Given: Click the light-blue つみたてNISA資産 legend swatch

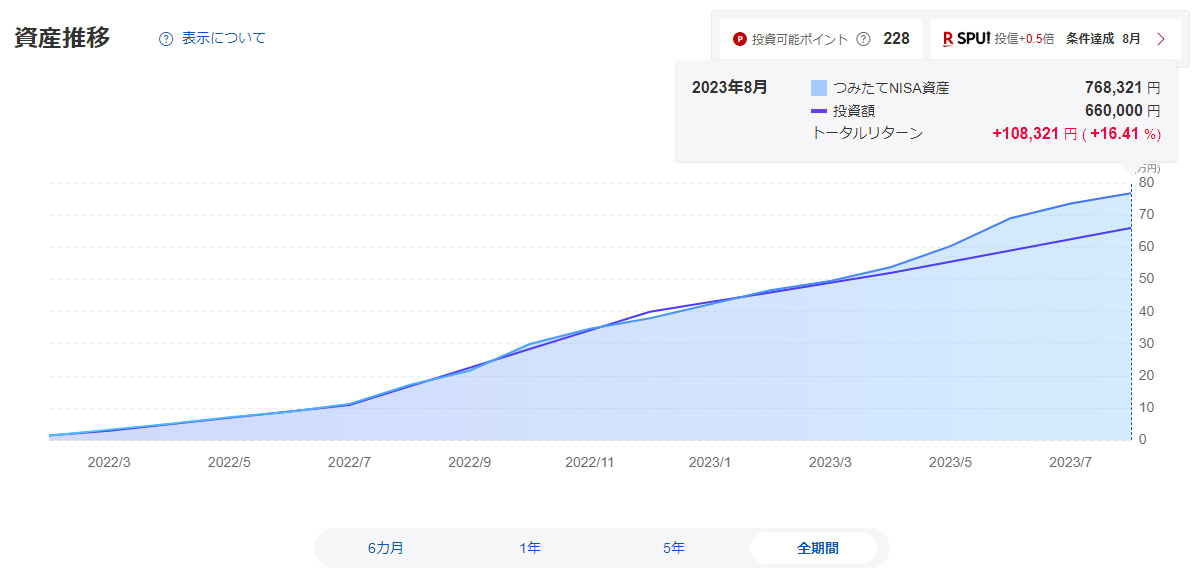Looking at the screenshot, I should [x=819, y=88].
